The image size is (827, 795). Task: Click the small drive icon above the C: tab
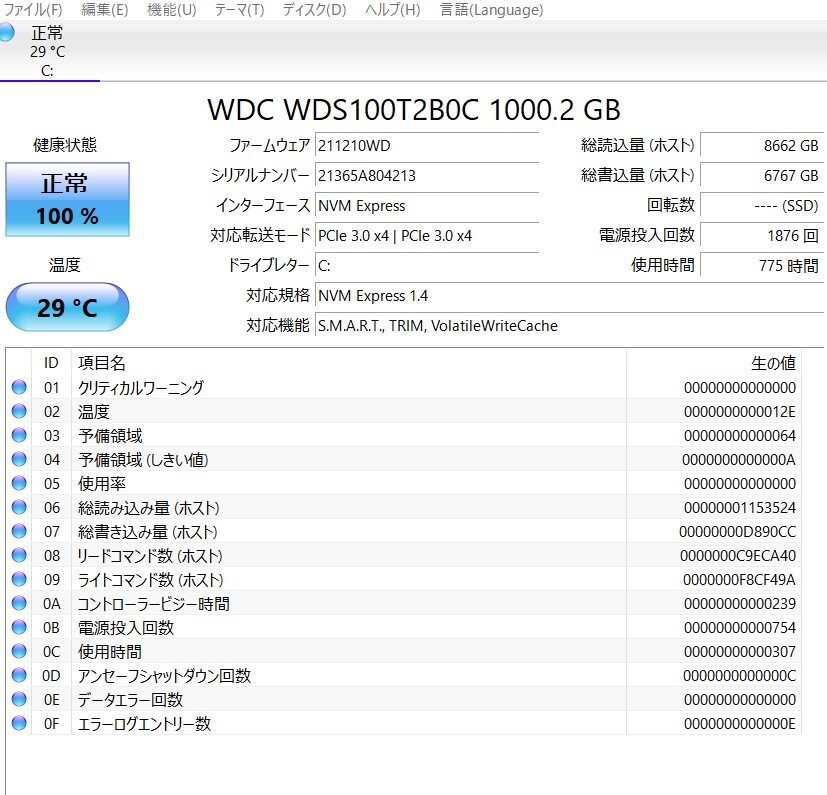tap(8, 32)
